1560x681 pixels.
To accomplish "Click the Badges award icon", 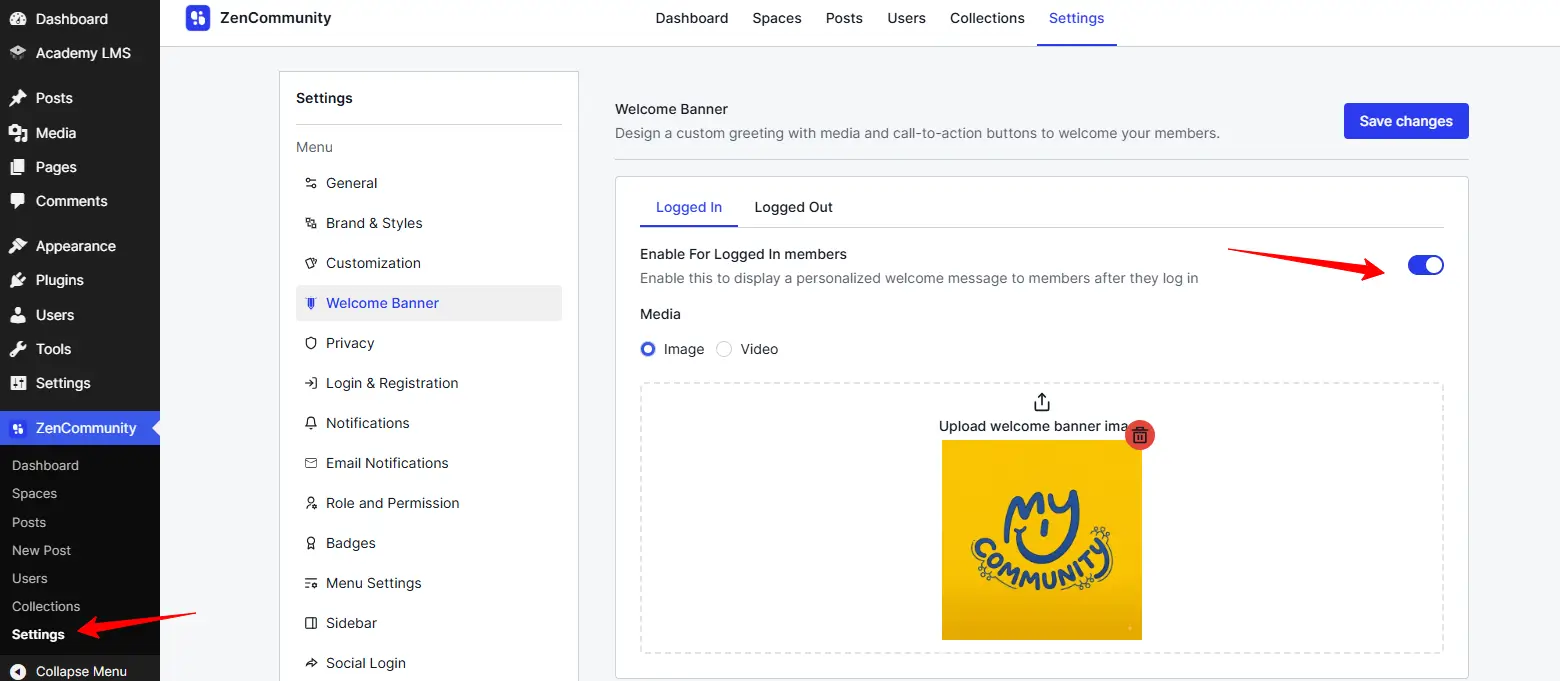I will pos(310,543).
